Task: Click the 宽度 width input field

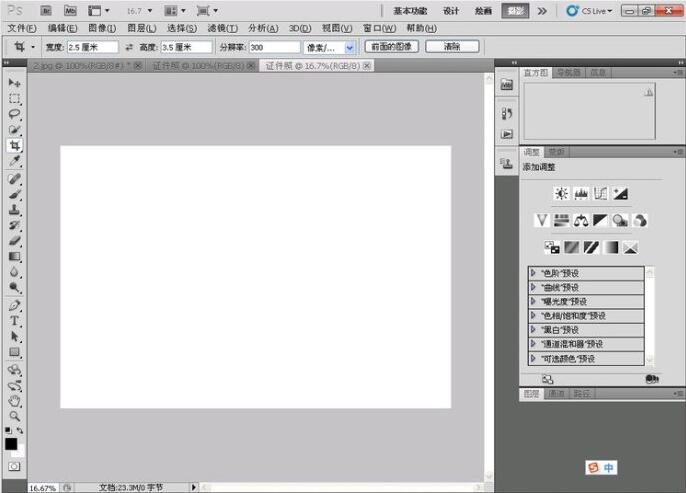Action: tap(92, 47)
